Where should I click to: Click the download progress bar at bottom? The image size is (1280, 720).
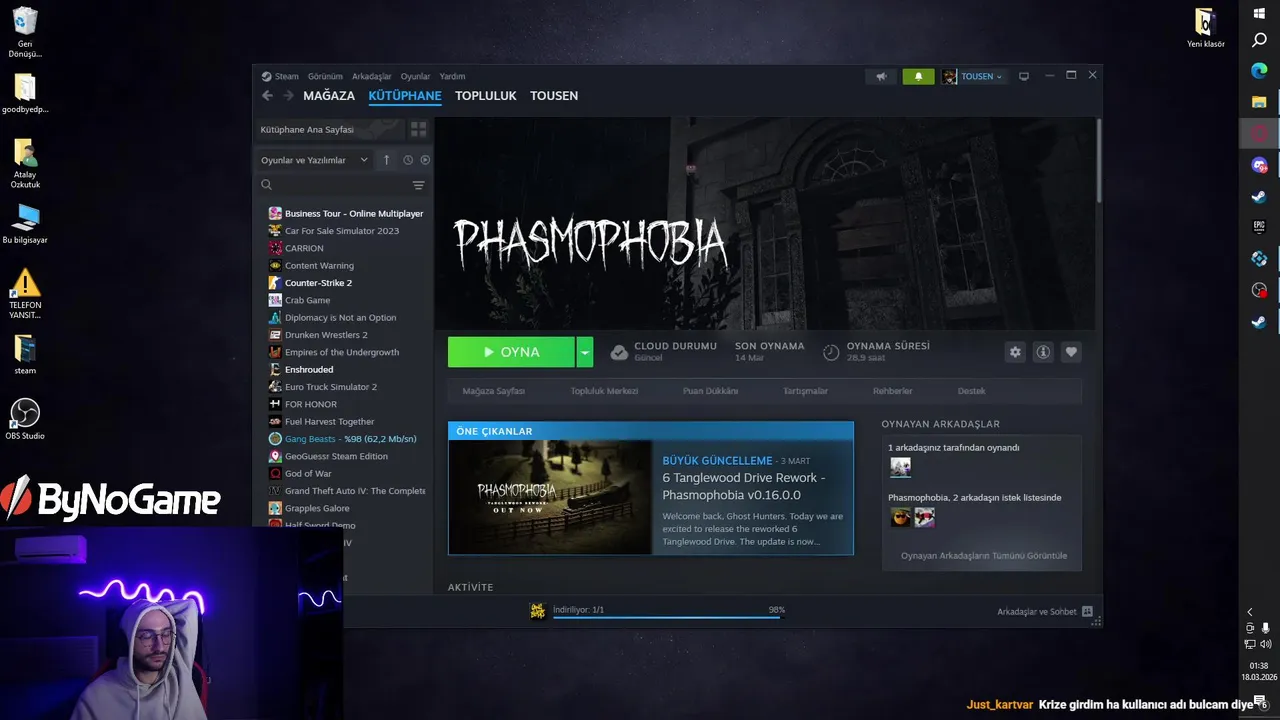point(667,618)
